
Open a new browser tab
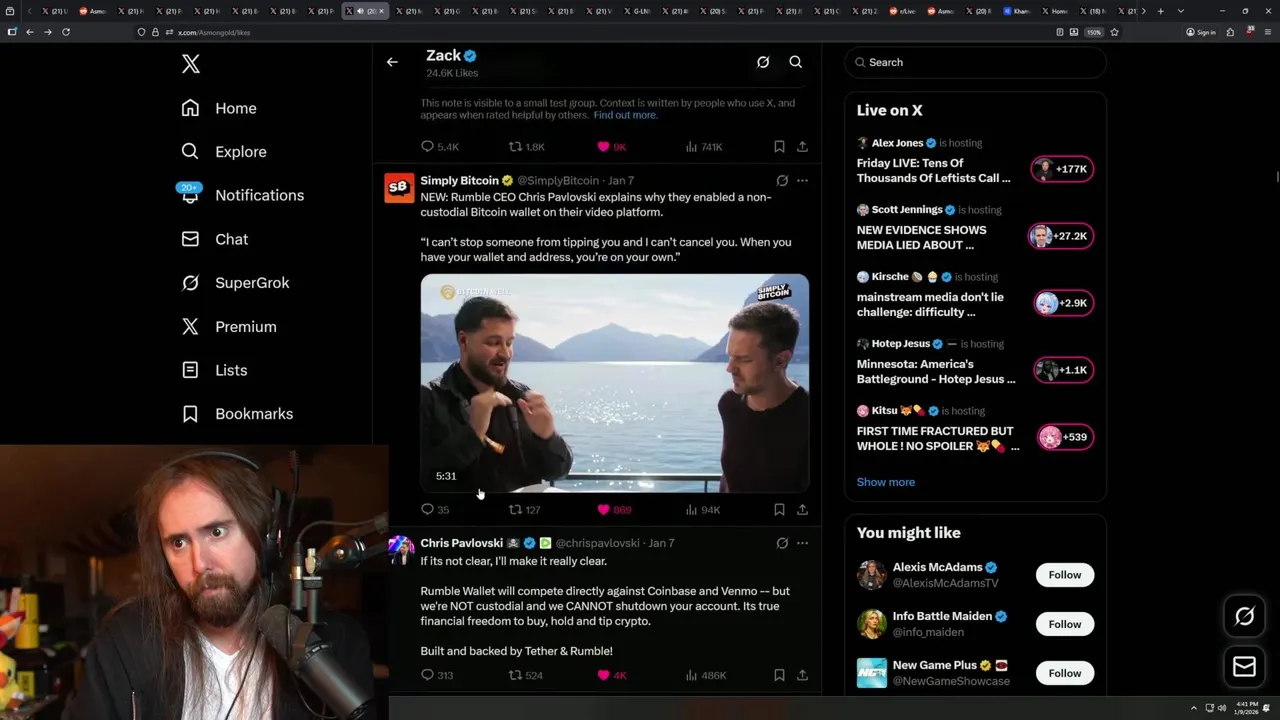[1160, 11]
